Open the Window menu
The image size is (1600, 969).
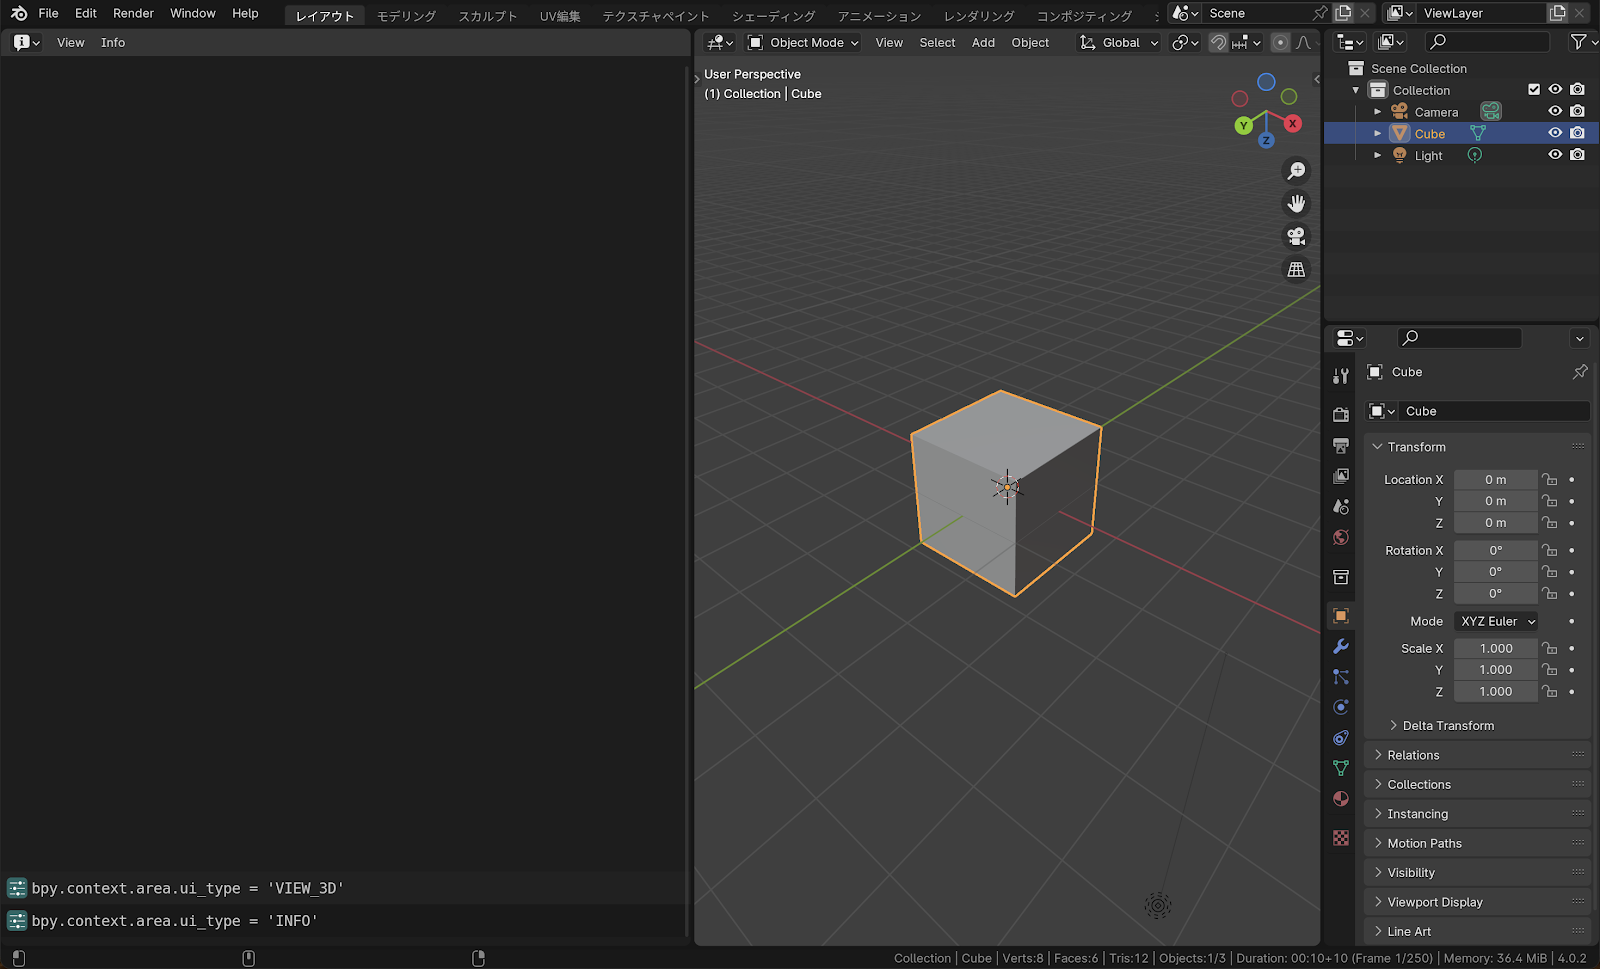[193, 13]
